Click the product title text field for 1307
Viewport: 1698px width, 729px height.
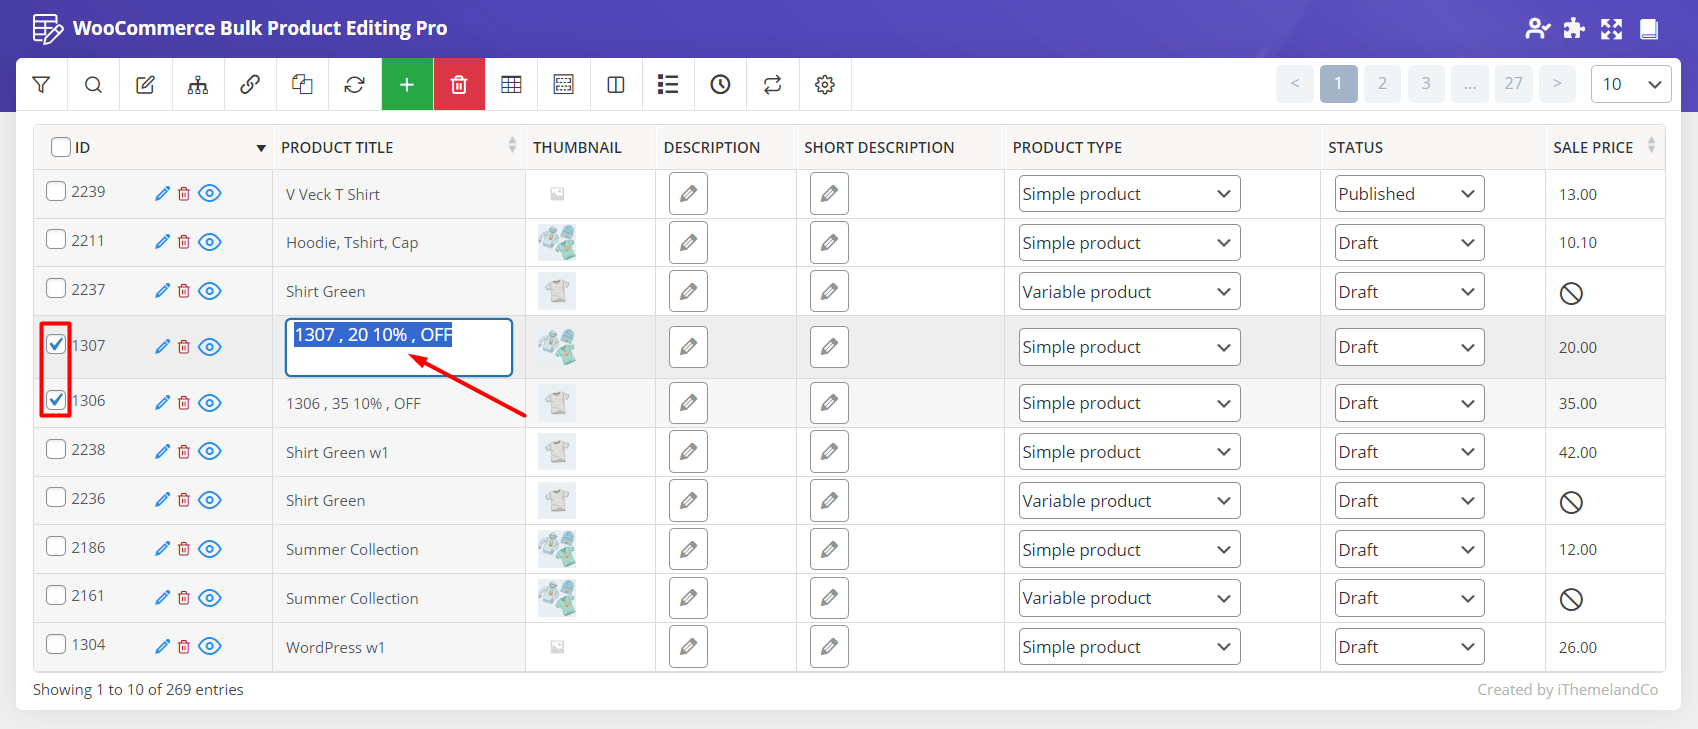point(398,347)
